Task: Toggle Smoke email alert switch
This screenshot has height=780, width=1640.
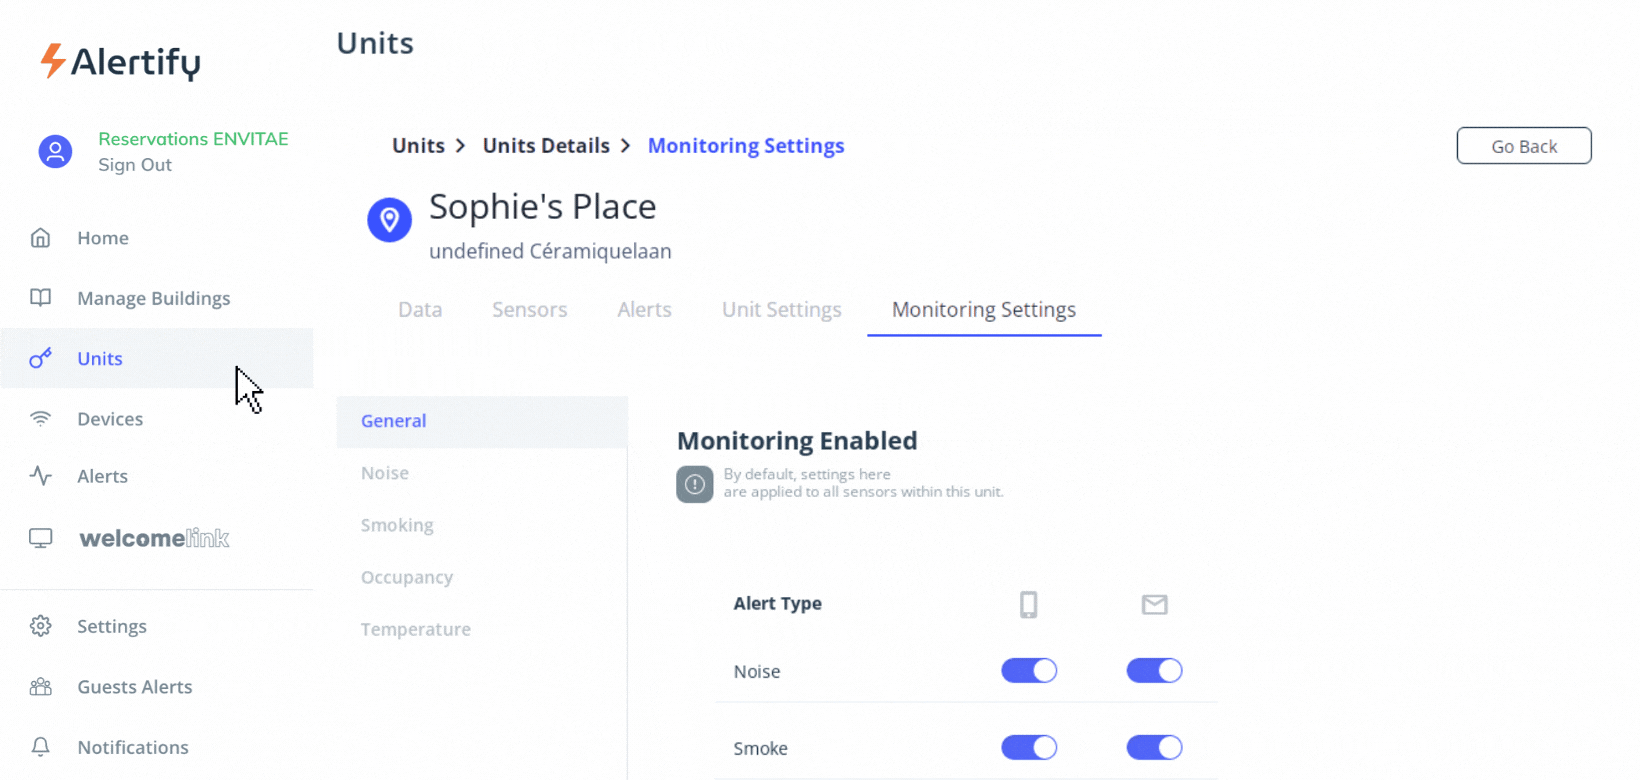Action: point(1154,748)
